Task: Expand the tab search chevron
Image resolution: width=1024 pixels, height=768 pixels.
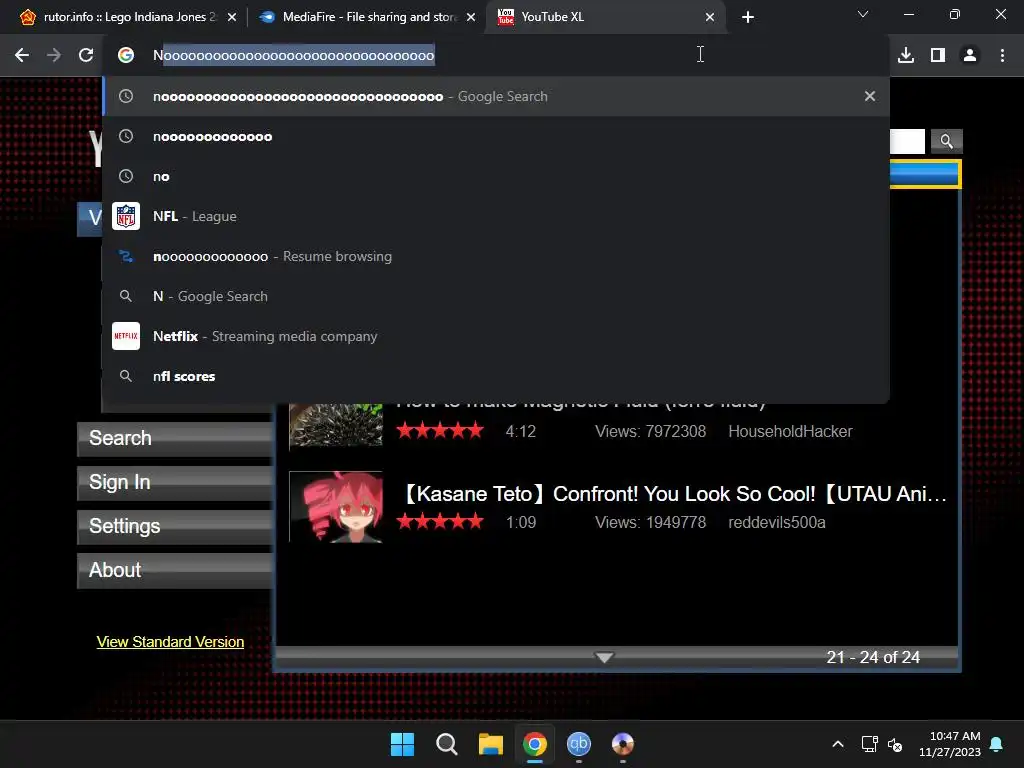Action: pyautogui.click(x=863, y=14)
